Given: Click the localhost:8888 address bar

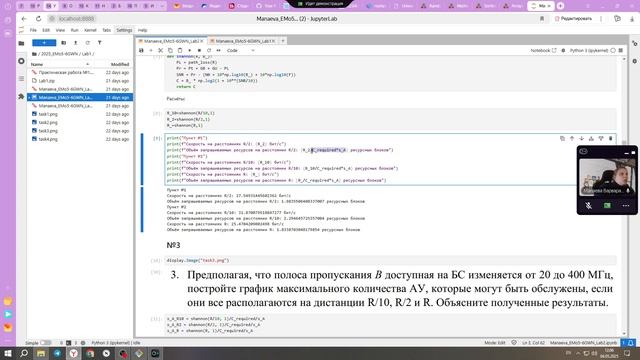Looking at the screenshot, I should [x=77, y=19].
